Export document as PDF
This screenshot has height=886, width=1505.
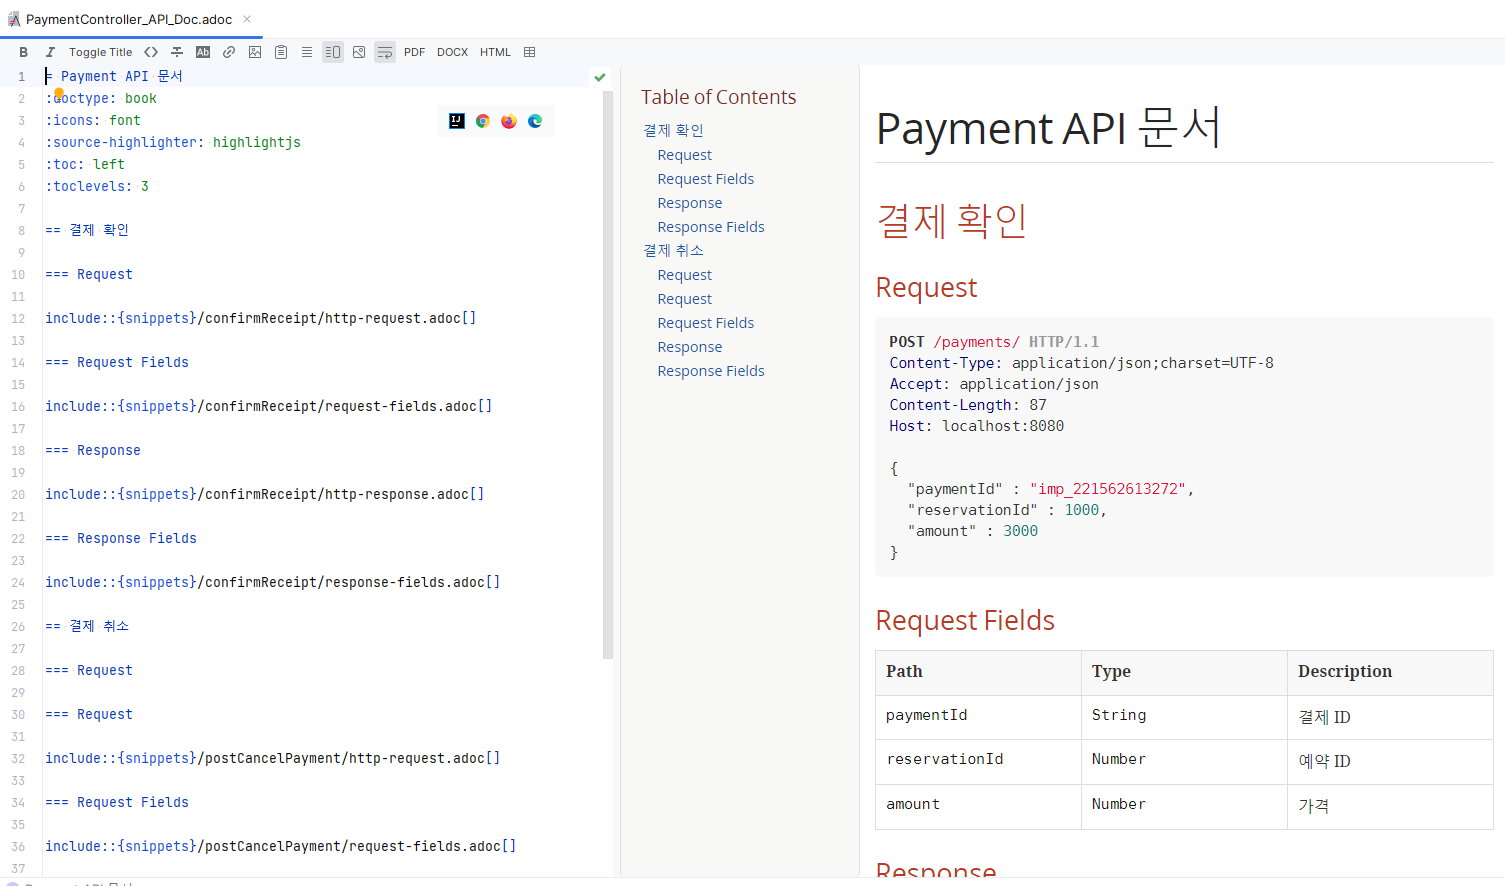tap(415, 52)
